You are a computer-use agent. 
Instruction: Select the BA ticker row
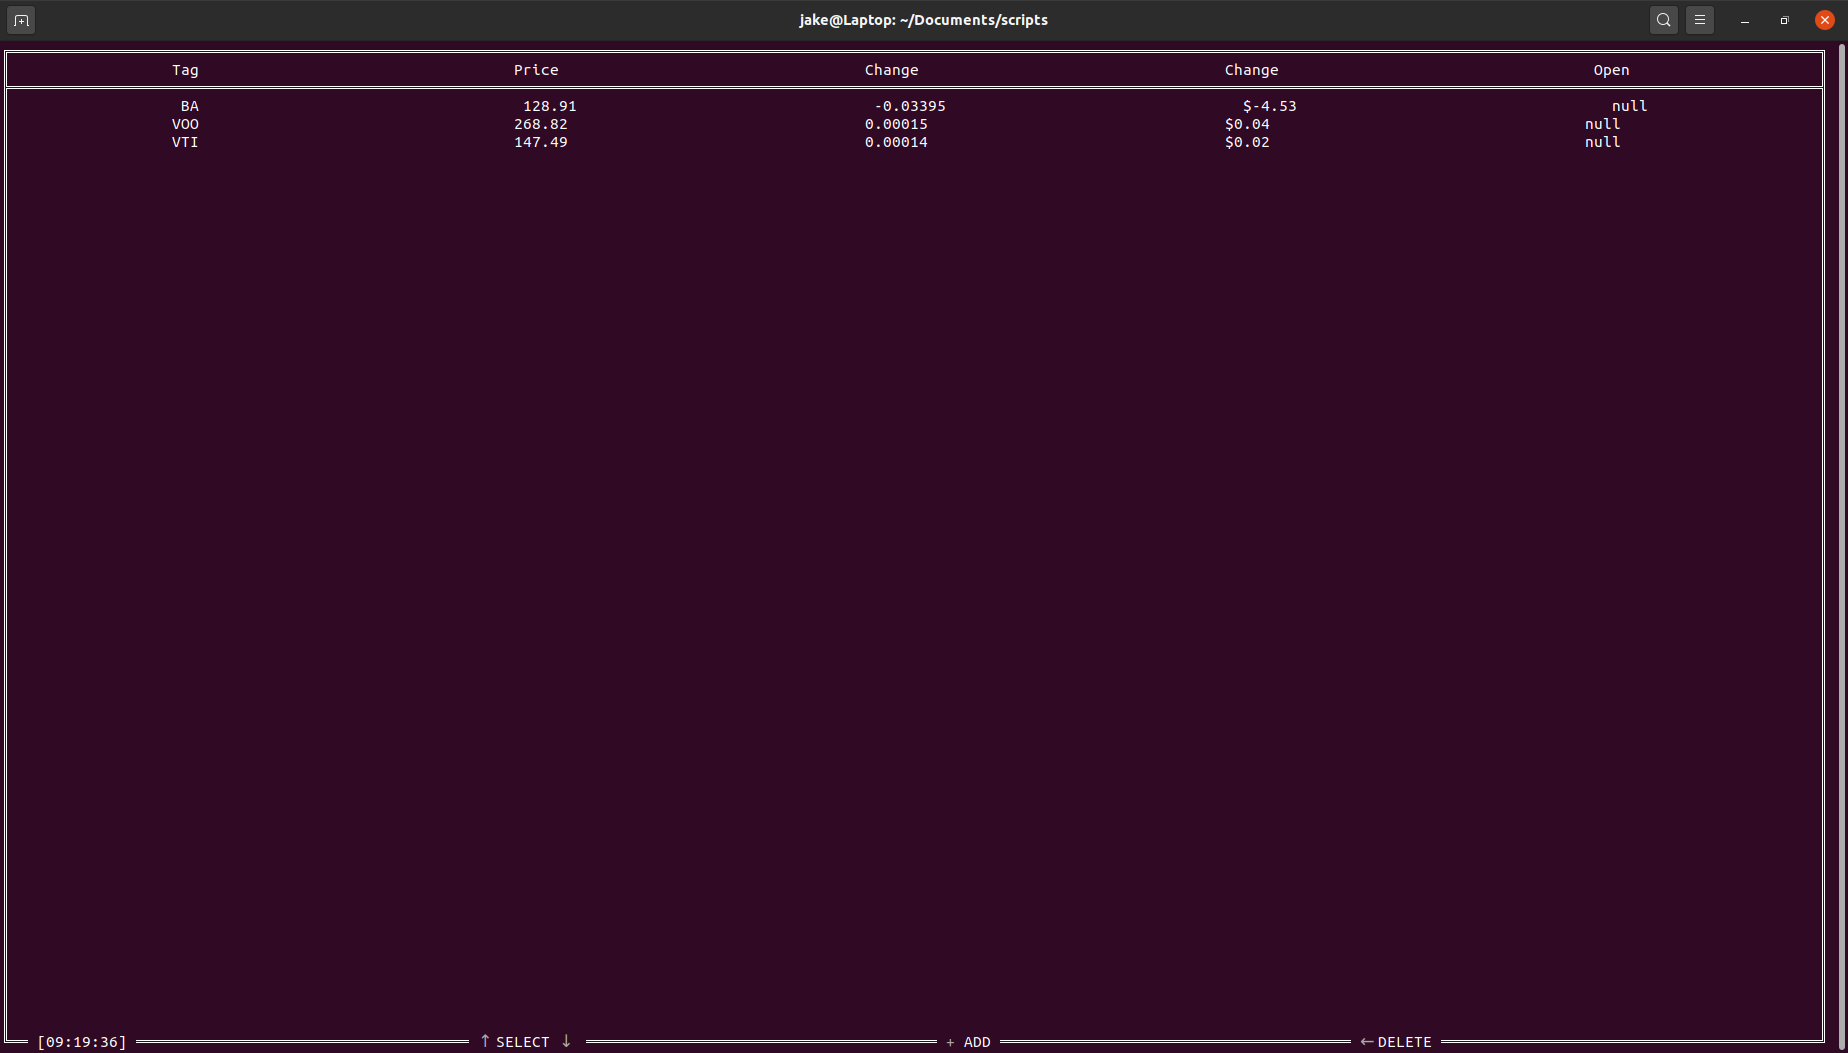189,106
